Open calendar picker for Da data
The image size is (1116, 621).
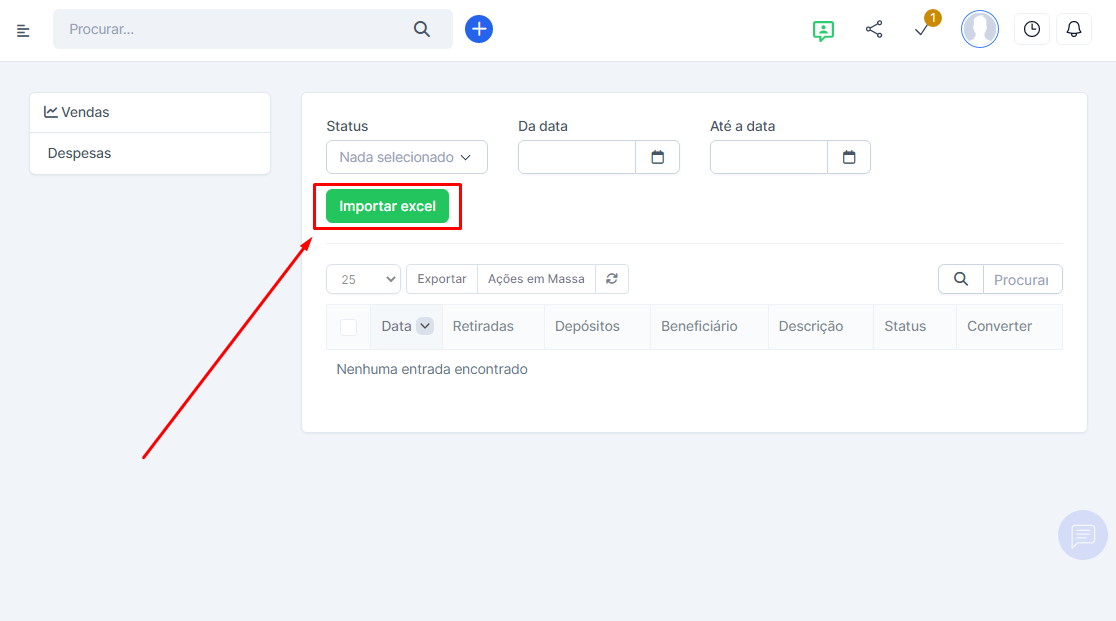(x=657, y=157)
